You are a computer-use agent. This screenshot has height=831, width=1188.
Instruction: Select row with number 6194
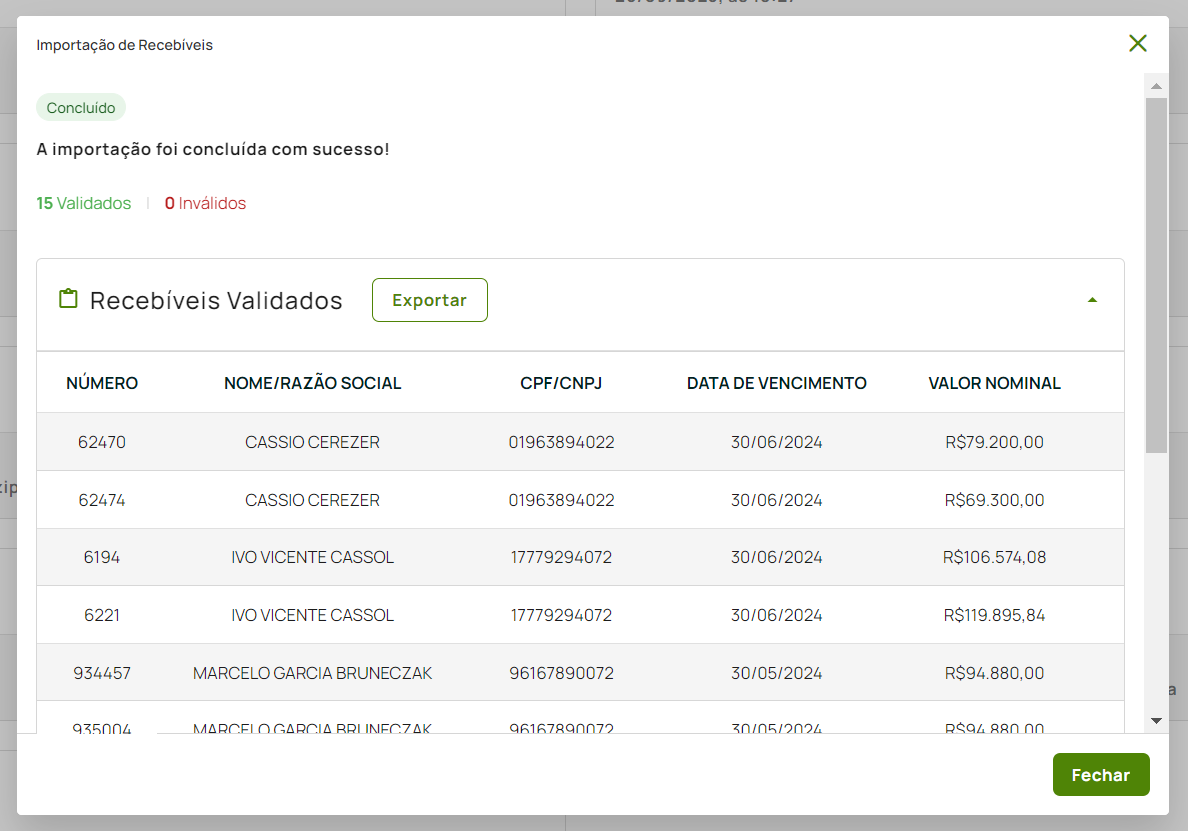pos(102,557)
